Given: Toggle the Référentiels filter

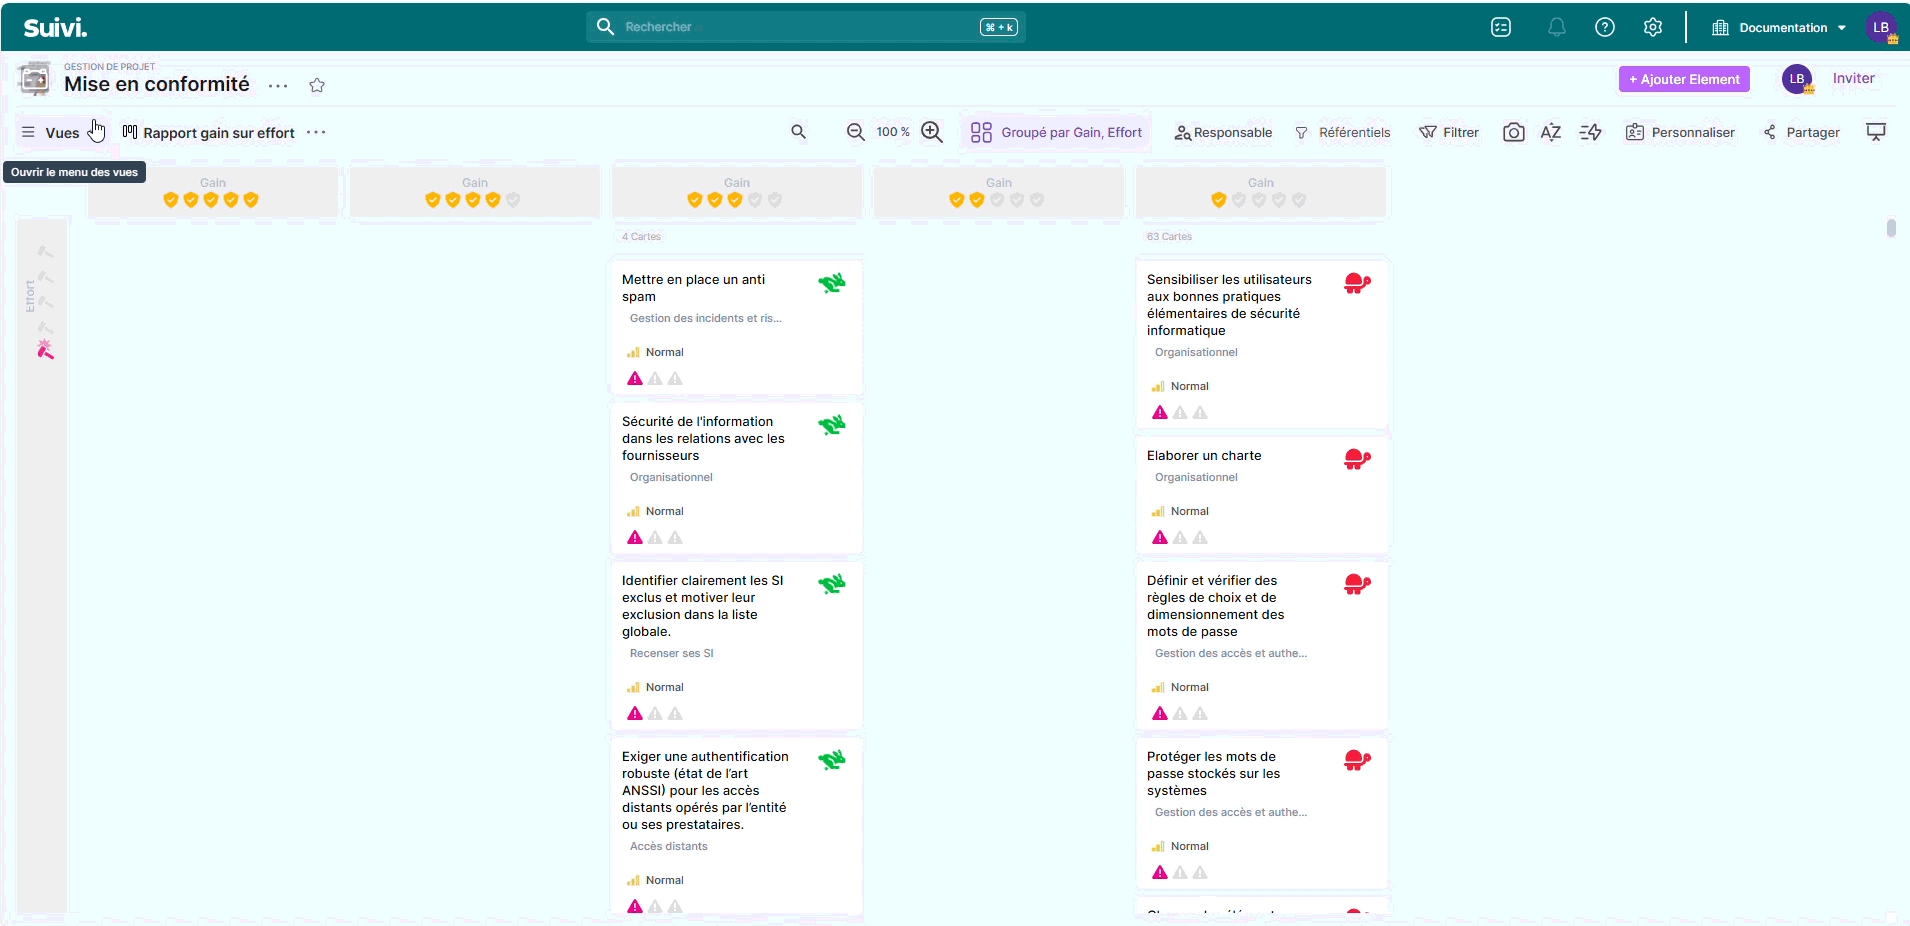Looking at the screenshot, I should coord(1342,132).
